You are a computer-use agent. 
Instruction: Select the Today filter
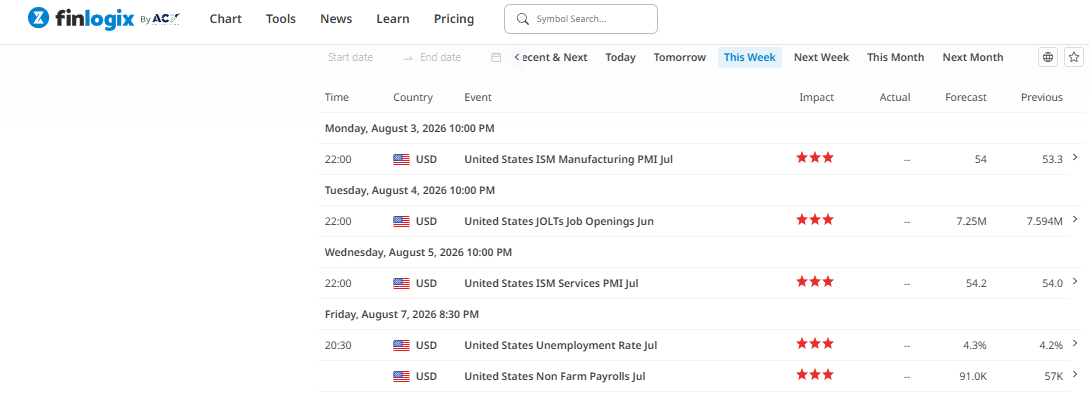pyautogui.click(x=620, y=58)
